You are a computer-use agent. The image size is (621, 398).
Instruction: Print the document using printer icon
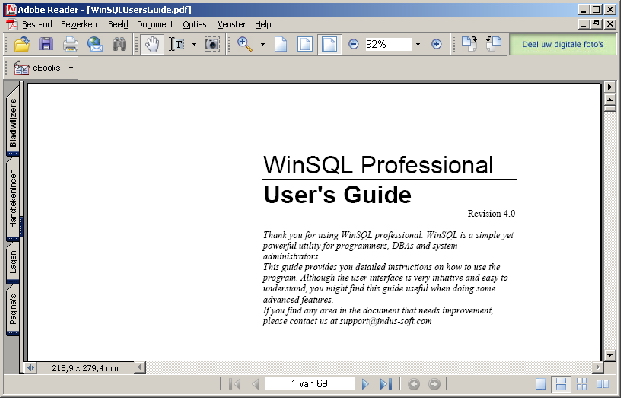point(70,44)
